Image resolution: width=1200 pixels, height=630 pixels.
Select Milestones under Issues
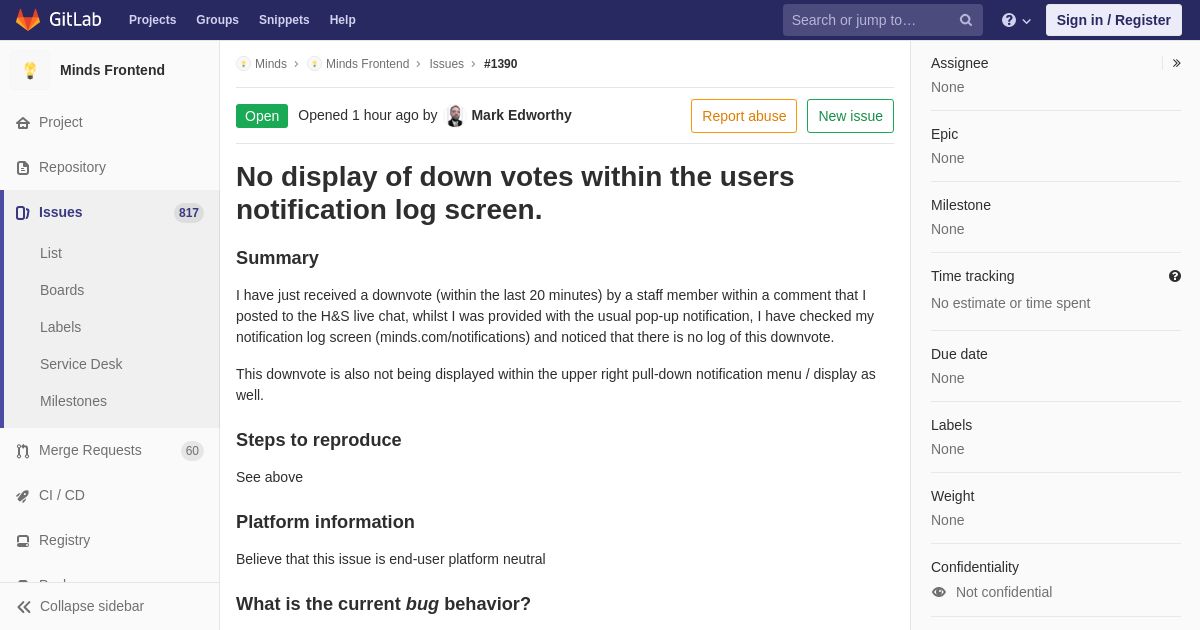[x=73, y=401]
